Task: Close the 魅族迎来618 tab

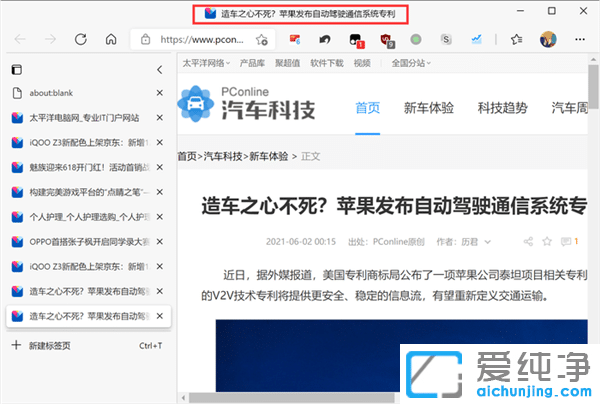Action: click(x=160, y=167)
